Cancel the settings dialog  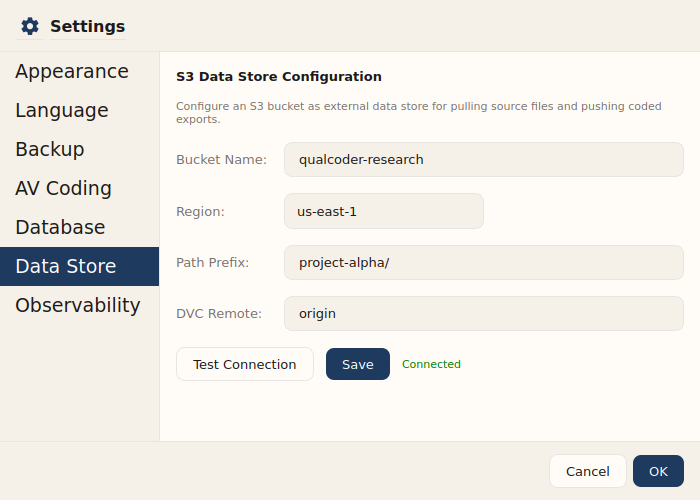tap(588, 471)
